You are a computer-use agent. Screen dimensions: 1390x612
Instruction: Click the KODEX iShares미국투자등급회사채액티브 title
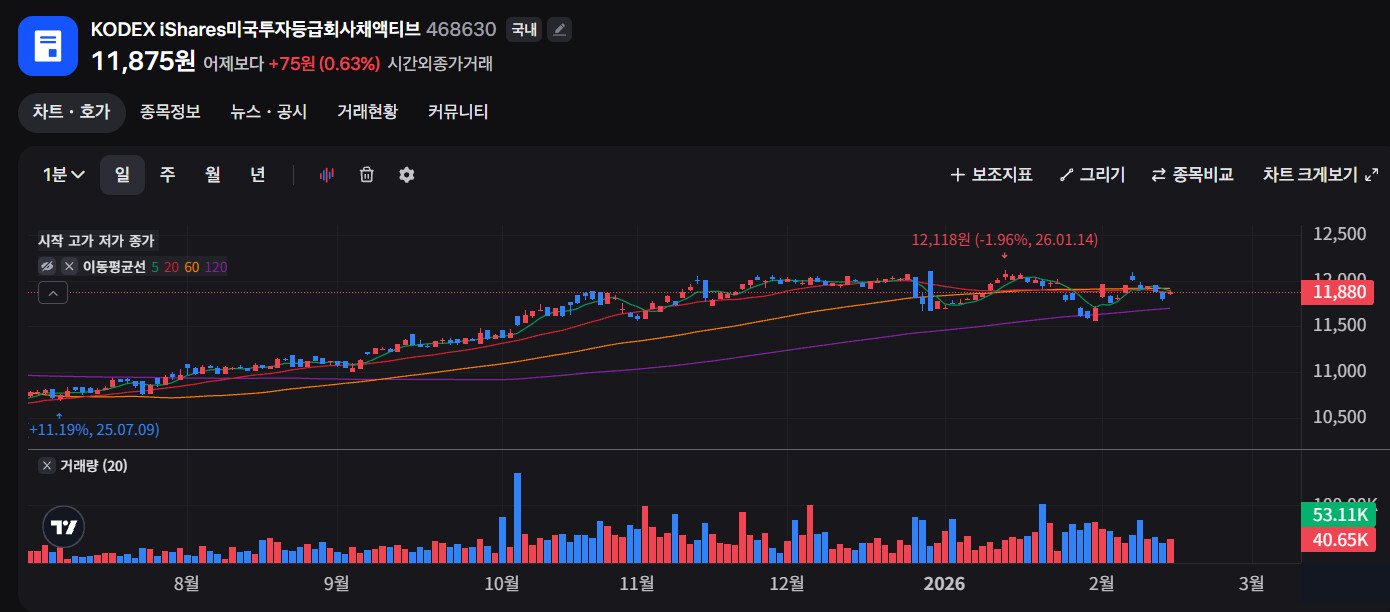point(256,29)
